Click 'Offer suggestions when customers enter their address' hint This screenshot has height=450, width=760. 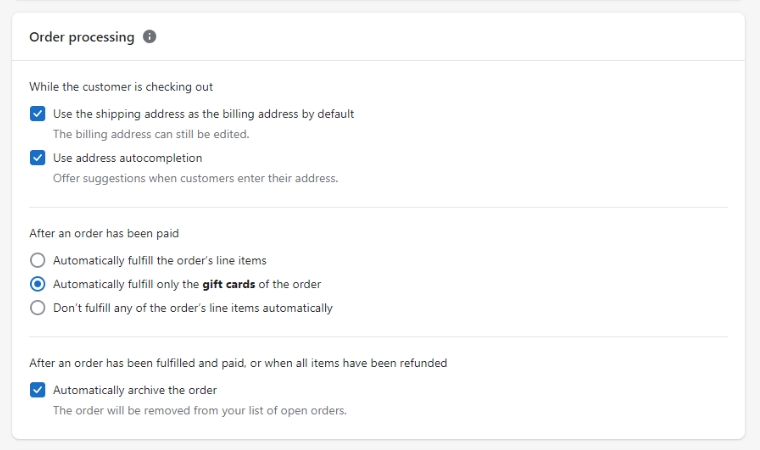point(195,179)
